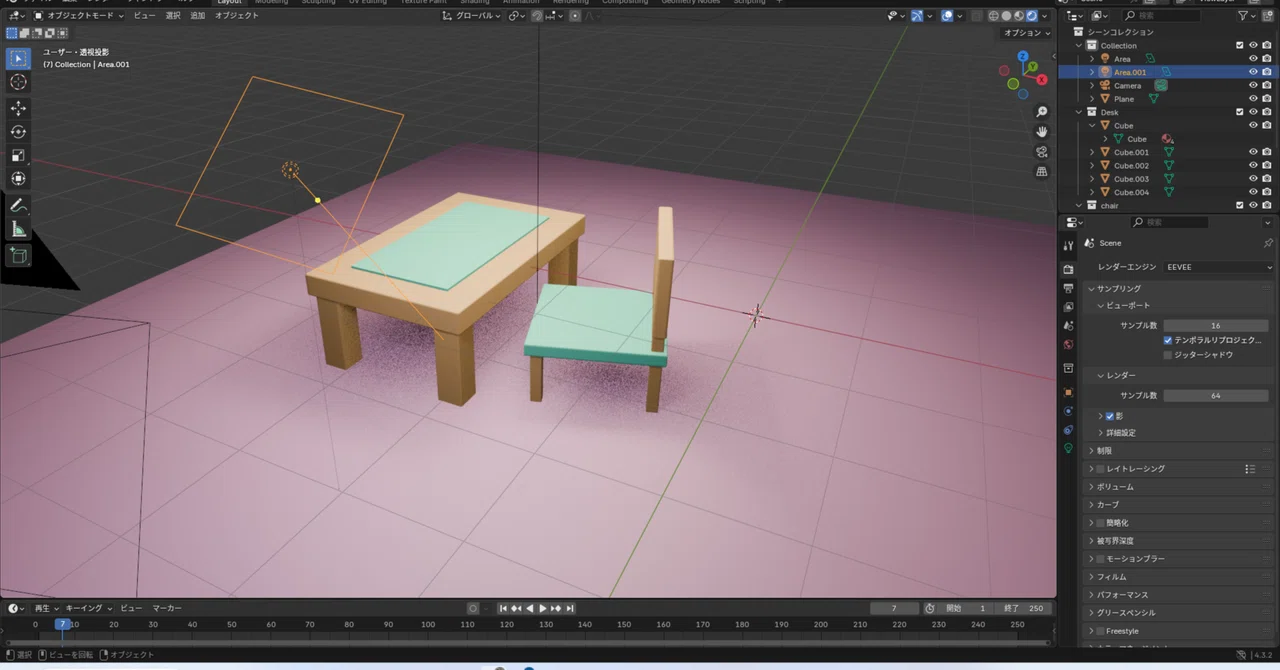The height and width of the screenshot is (670, 1280).
Task: Disable rendering for Cube.001
Action: coord(1267,152)
